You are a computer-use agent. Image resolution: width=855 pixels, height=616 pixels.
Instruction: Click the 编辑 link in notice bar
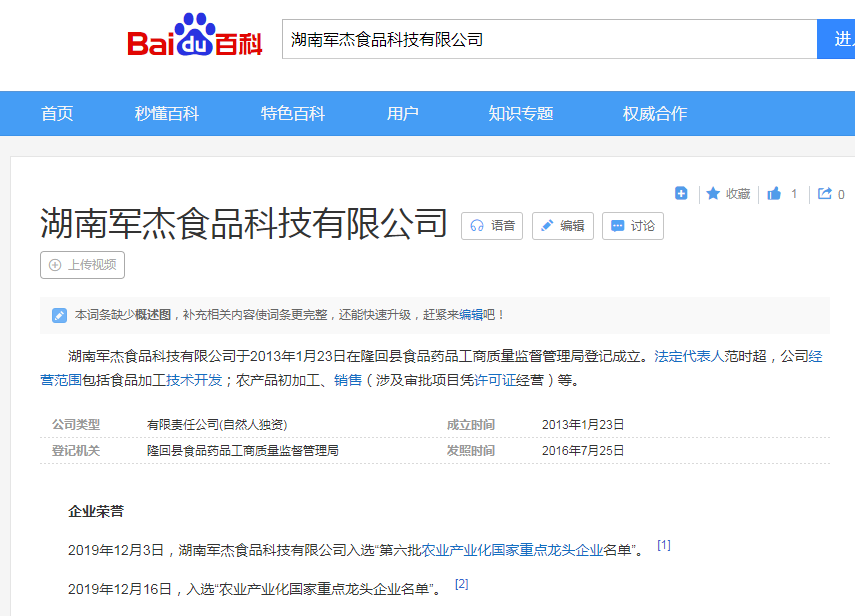(471, 315)
